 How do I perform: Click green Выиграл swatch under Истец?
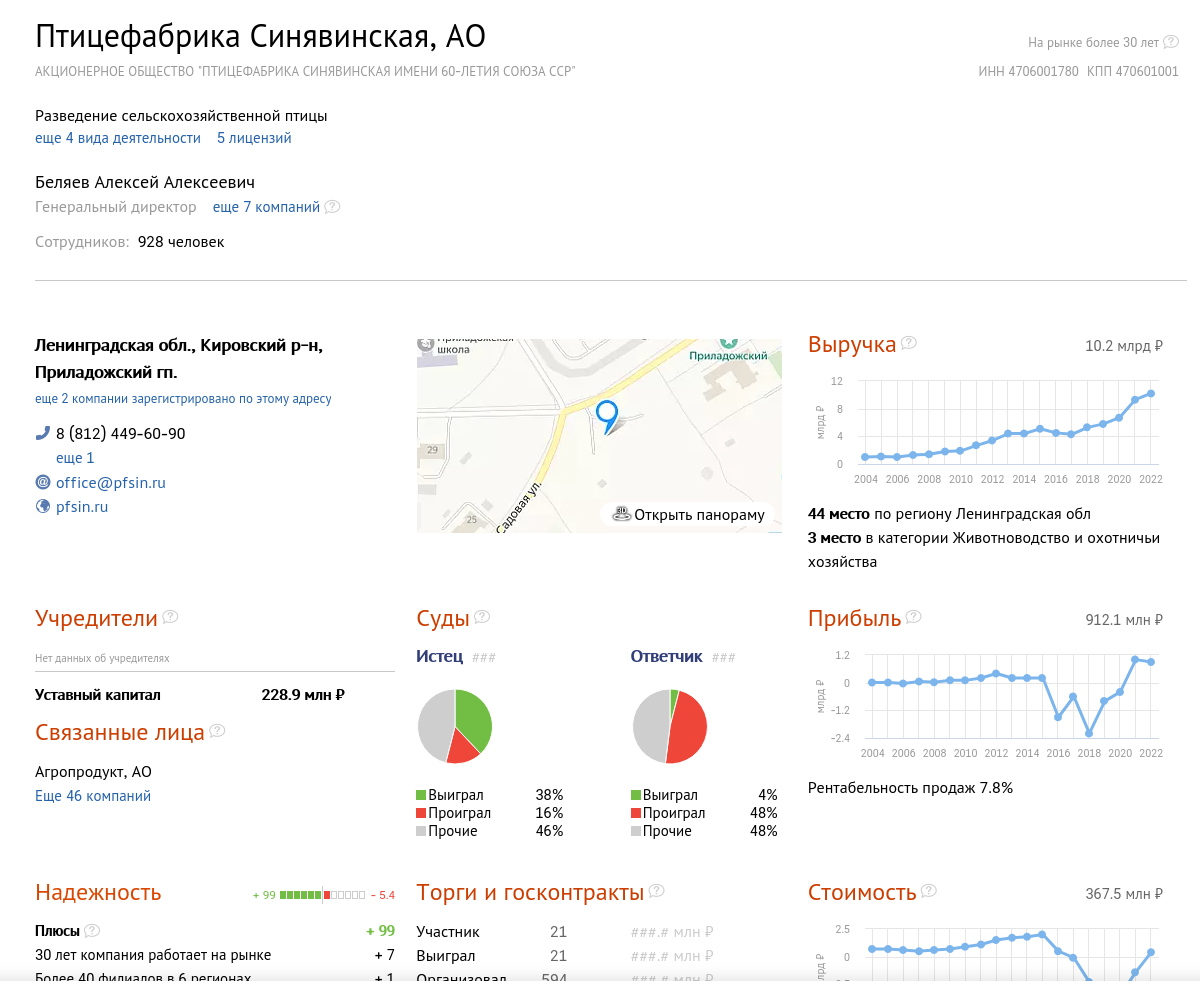pos(422,795)
